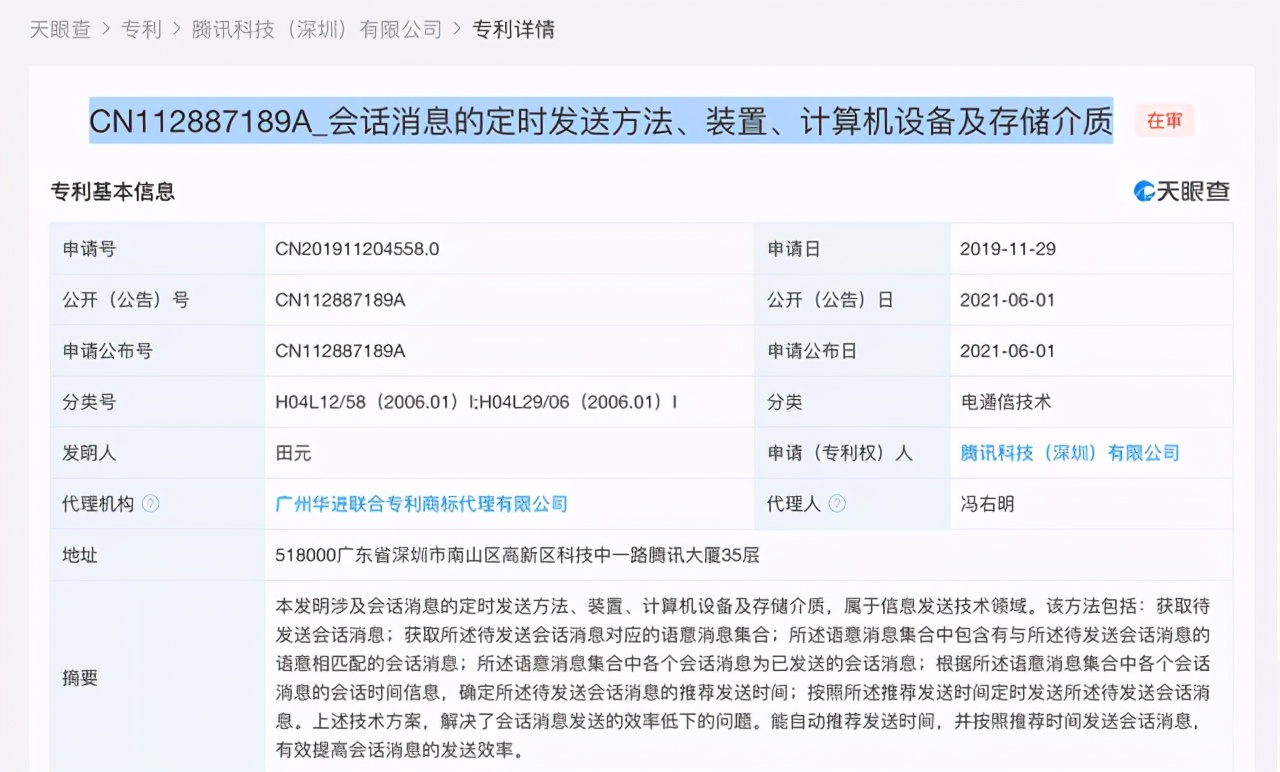Click the 摘要 row label
The height and width of the screenshot is (772, 1280).
click(x=80, y=678)
